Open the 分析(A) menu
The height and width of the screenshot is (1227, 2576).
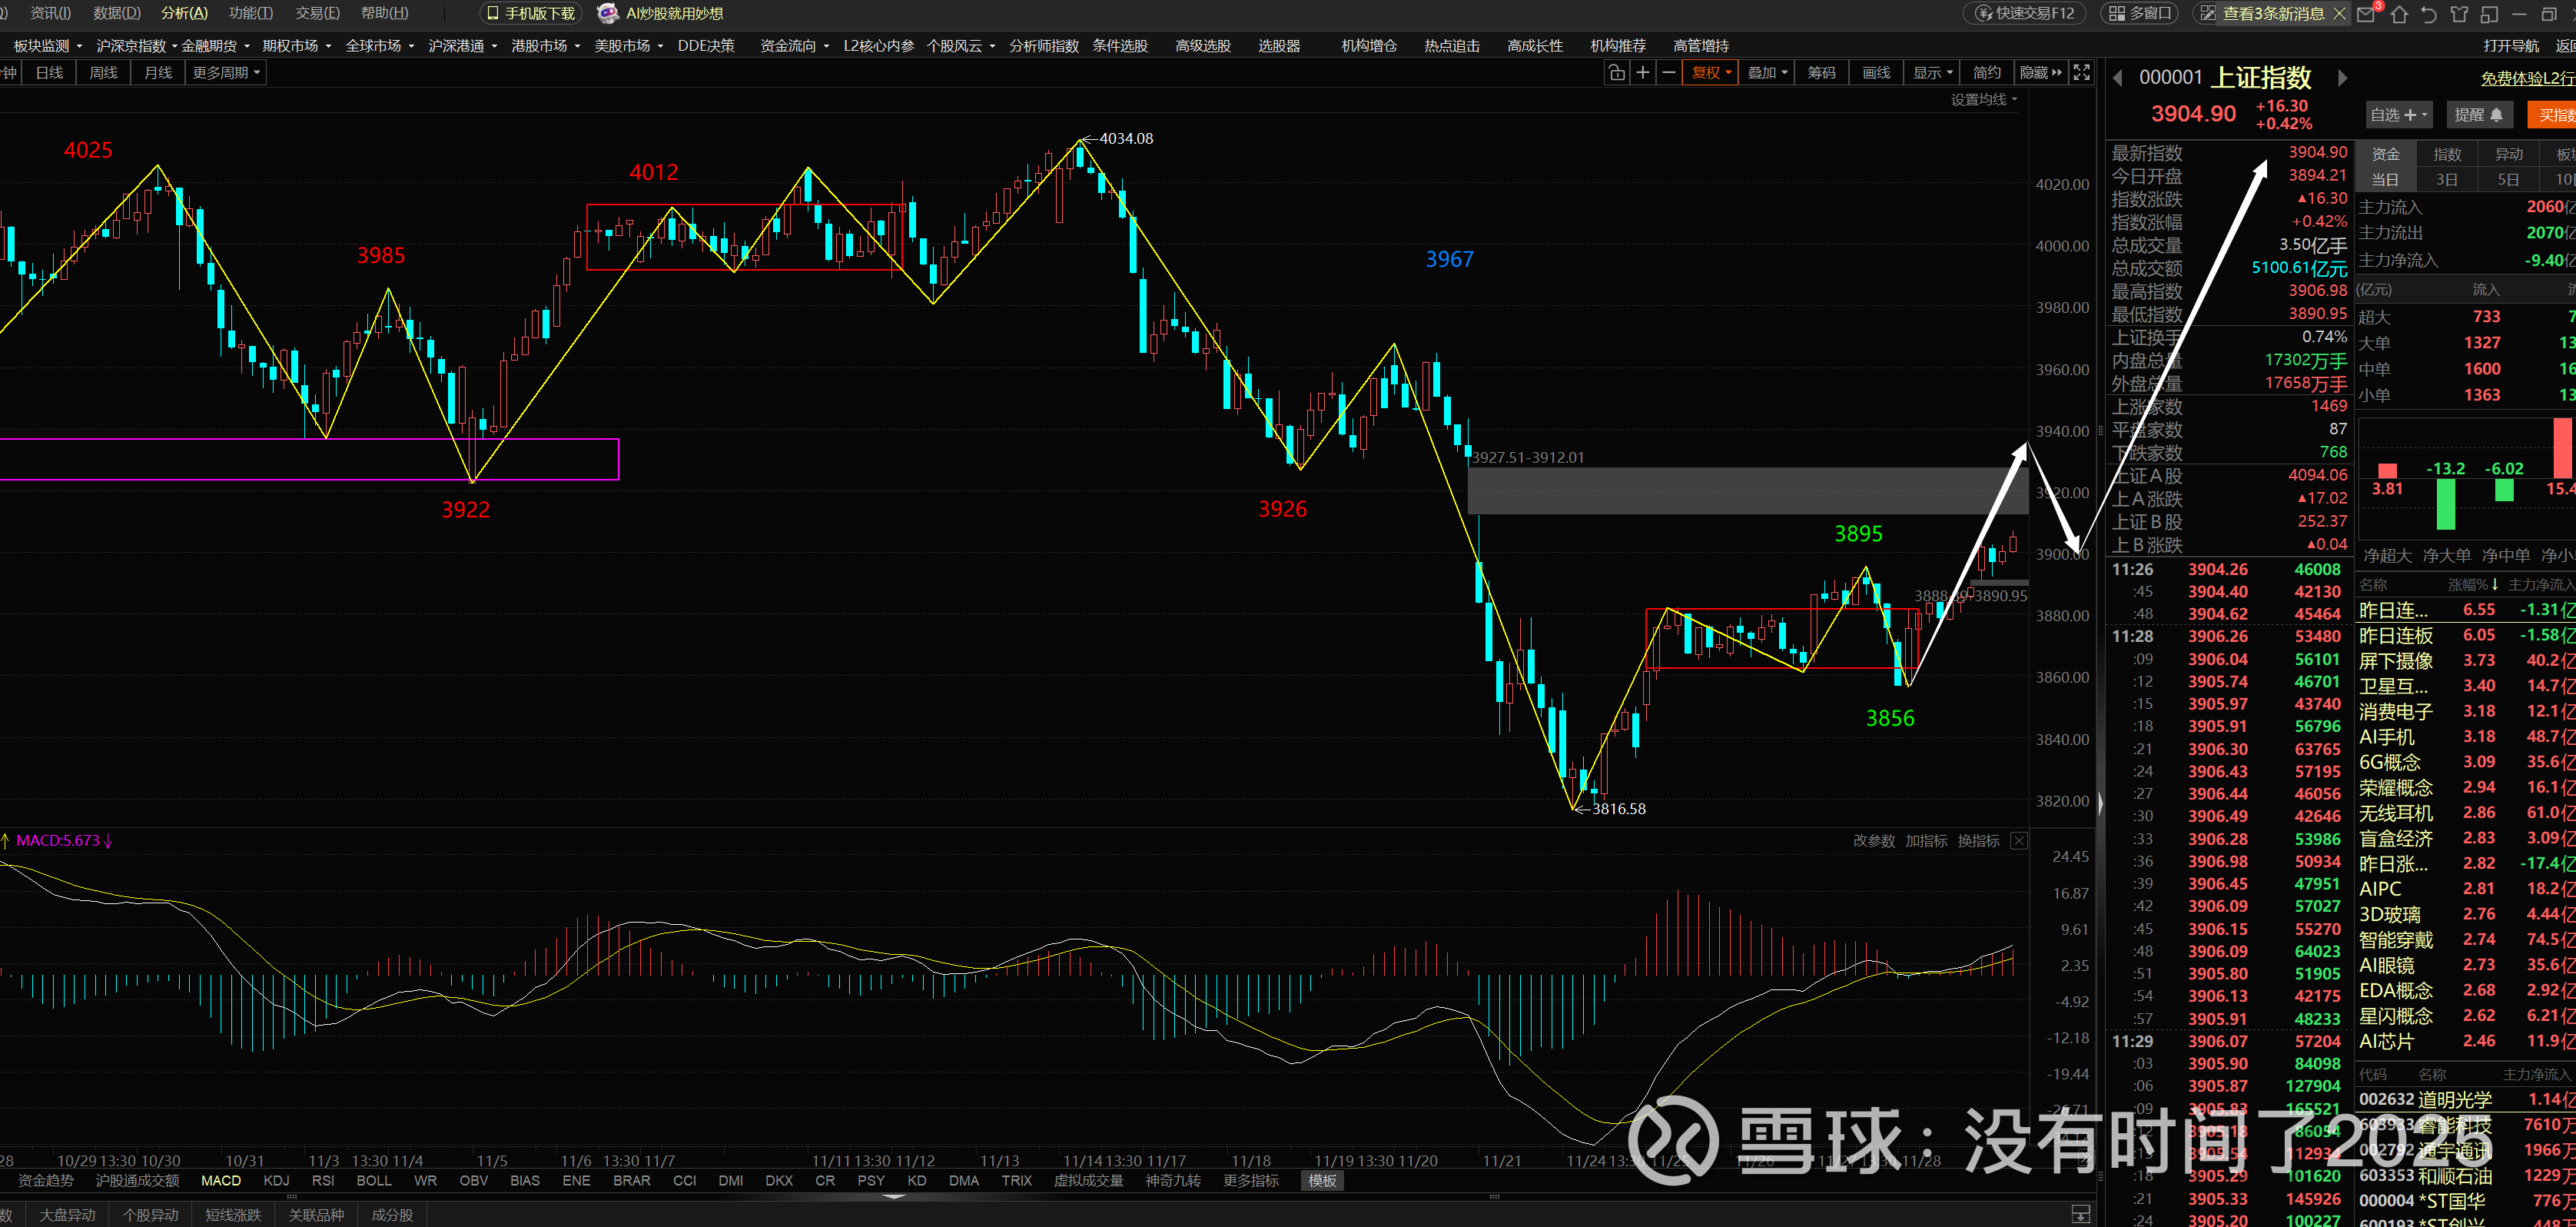click(184, 13)
